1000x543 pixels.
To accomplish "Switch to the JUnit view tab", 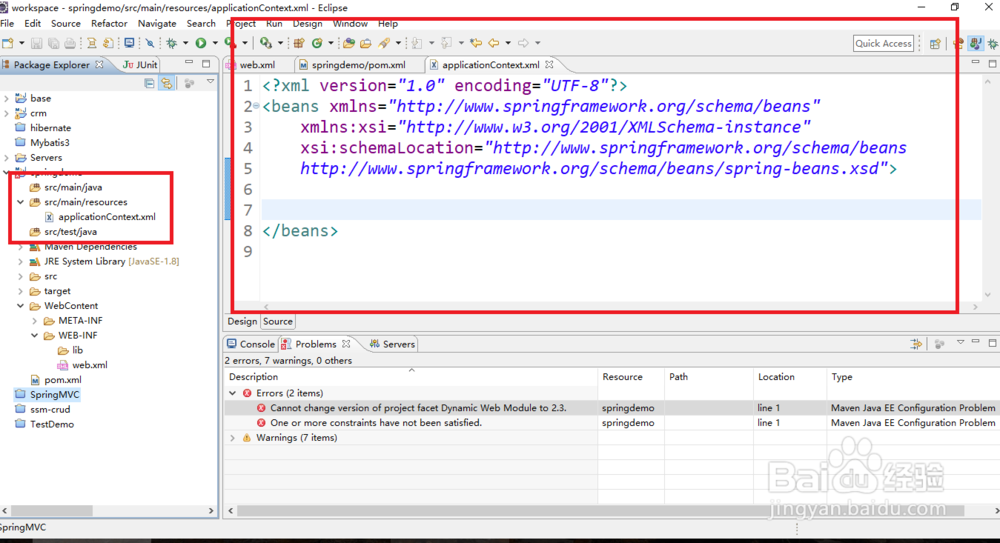I will pos(140,65).
